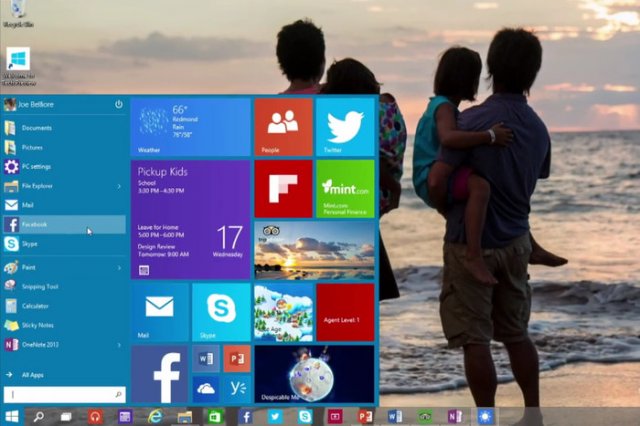This screenshot has width=640, height=426.
Task: Open the small Word tile
Action: pos(206,359)
